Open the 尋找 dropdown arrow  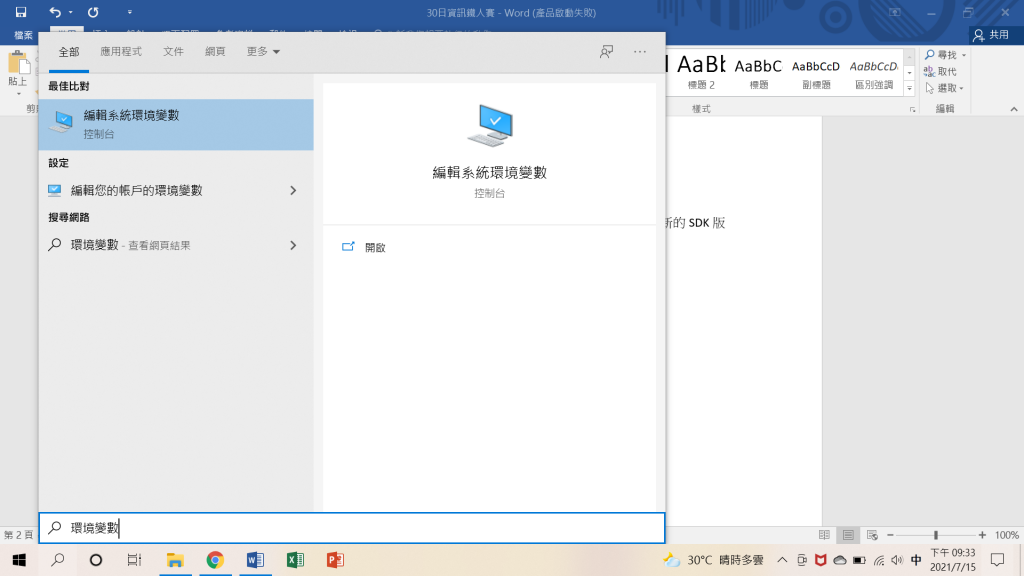coord(964,56)
